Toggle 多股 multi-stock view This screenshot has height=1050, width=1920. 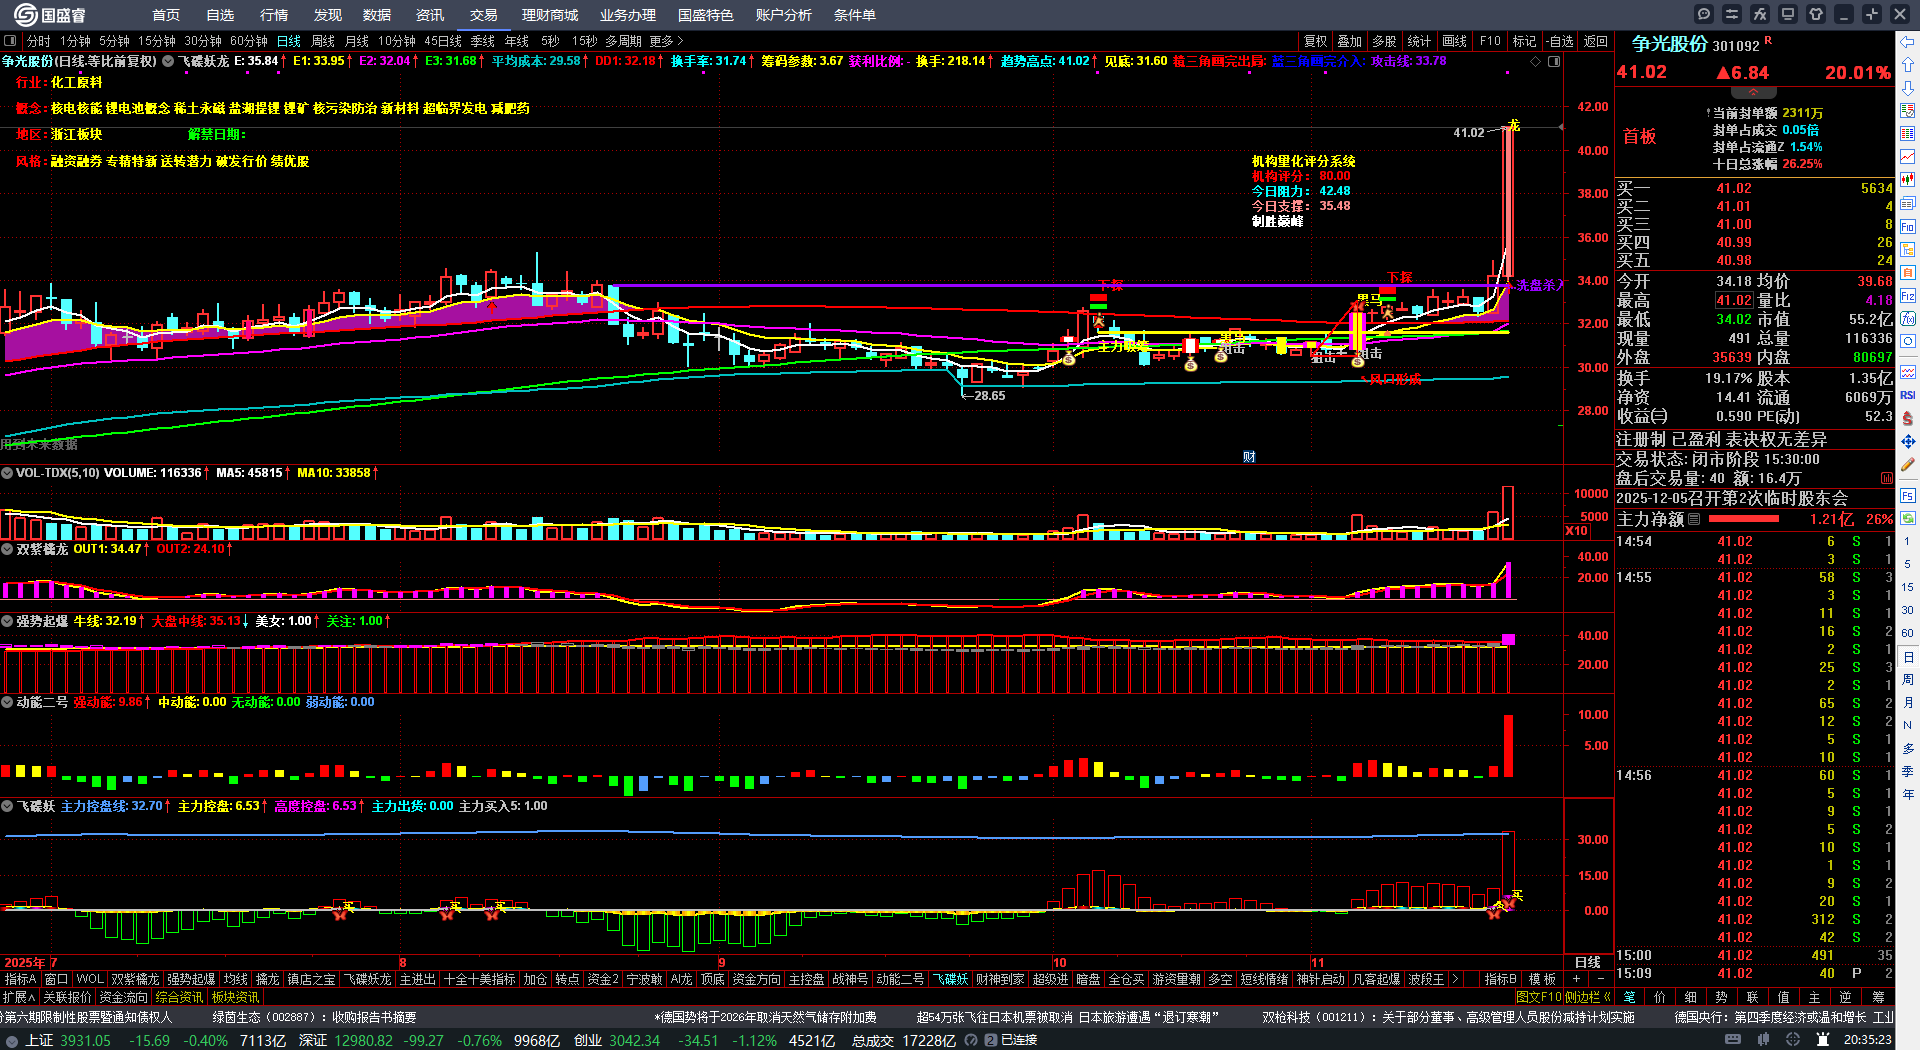[x=1384, y=41]
